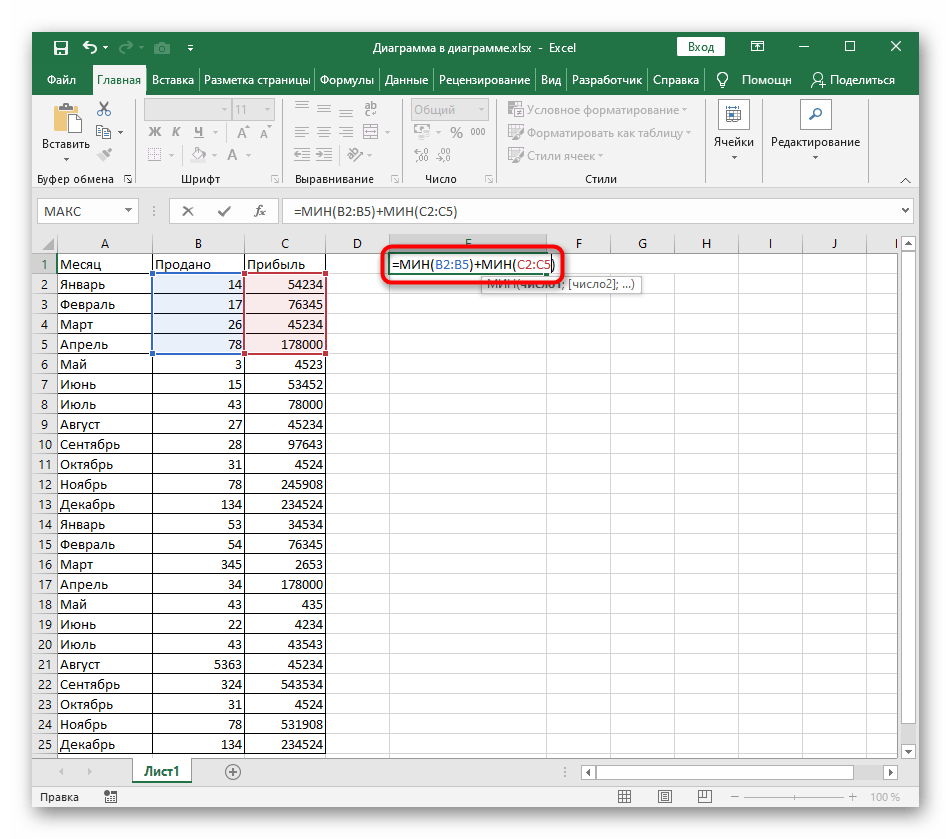The image size is (951, 839).
Task: Open Insert Function fx dialog
Action: click(259, 211)
